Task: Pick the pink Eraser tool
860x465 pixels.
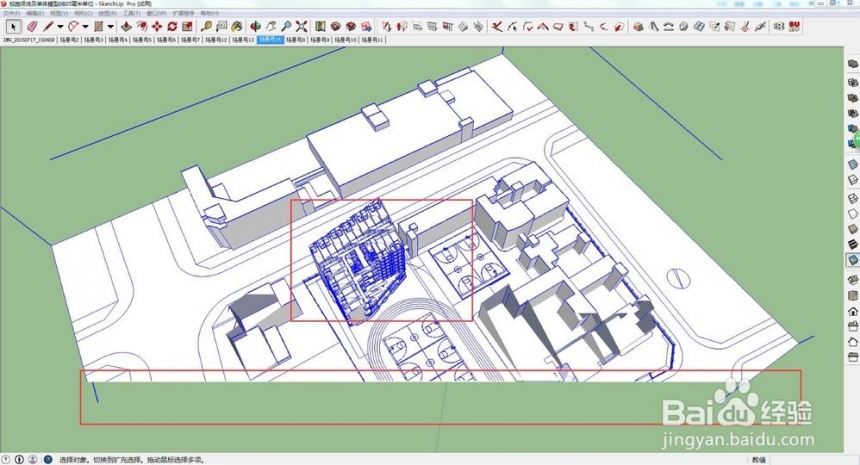Action: (x=32, y=26)
